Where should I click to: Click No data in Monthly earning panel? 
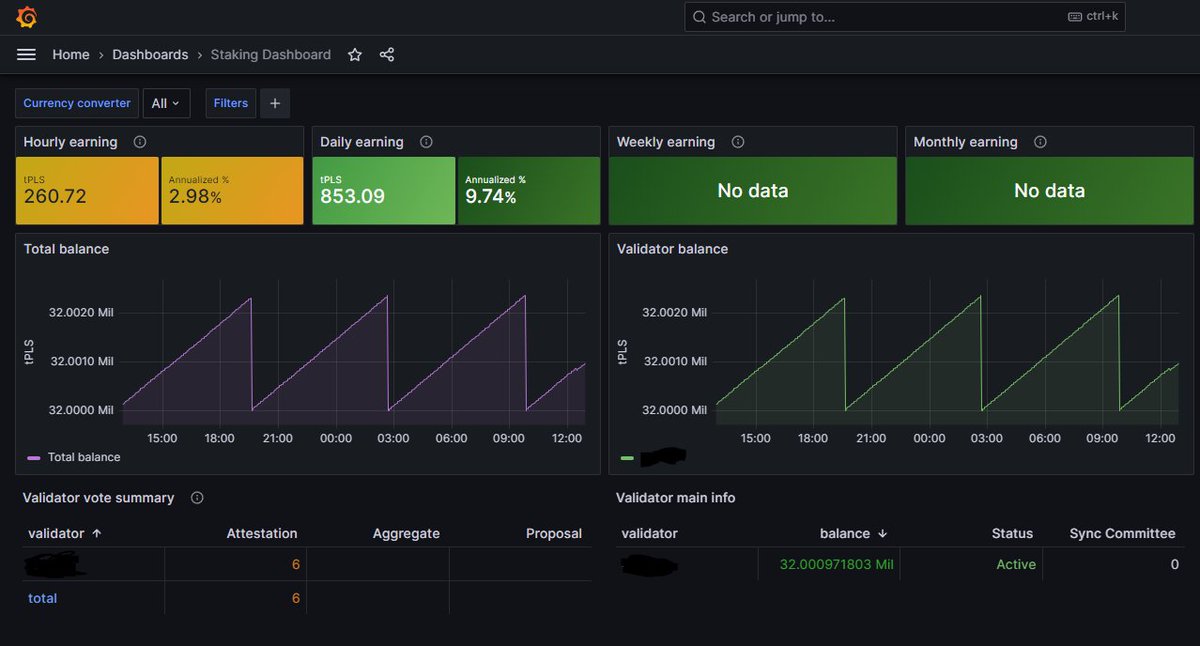(x=1049, y=190)
